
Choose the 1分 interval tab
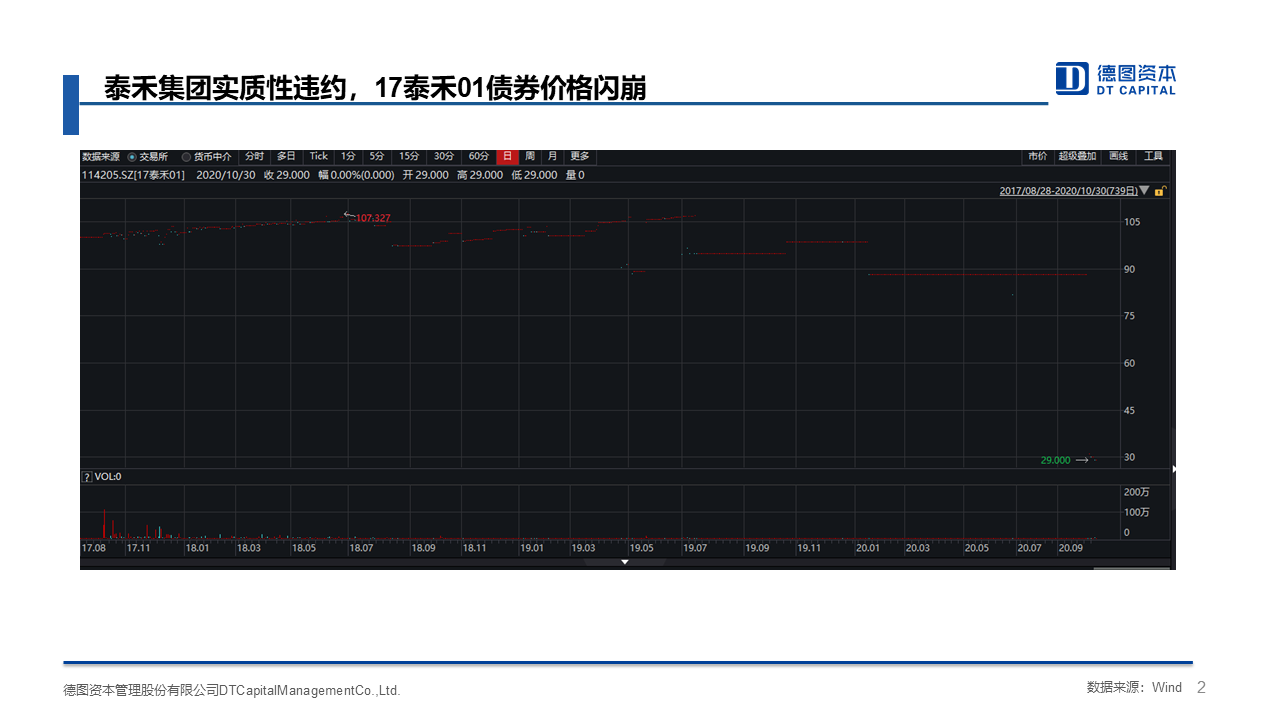pyautogui.click(x=348, y=157)
